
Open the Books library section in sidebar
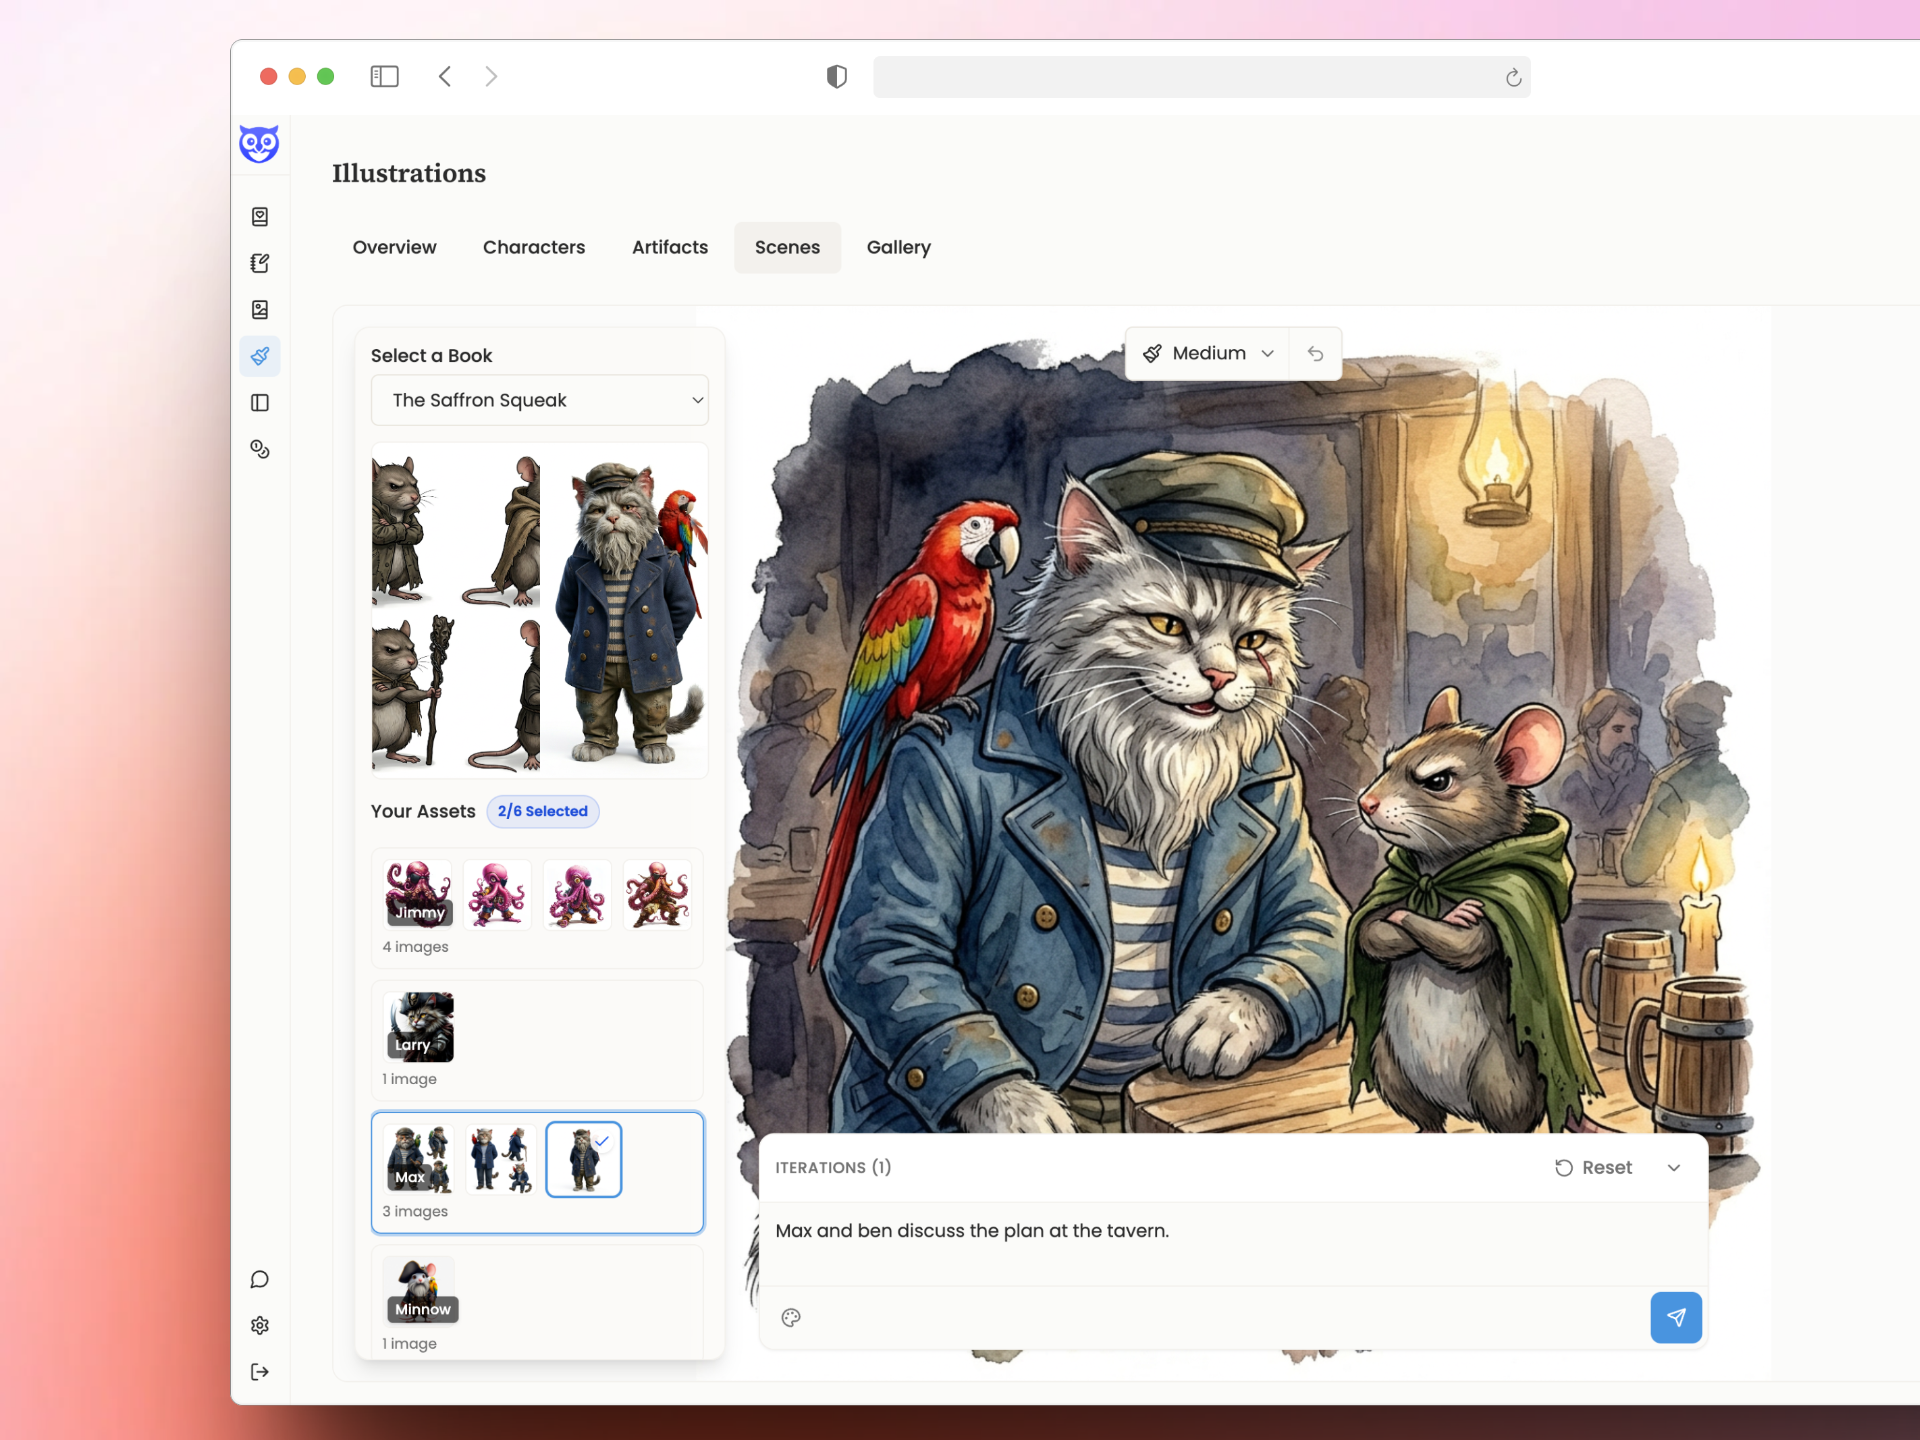[260, 216]
